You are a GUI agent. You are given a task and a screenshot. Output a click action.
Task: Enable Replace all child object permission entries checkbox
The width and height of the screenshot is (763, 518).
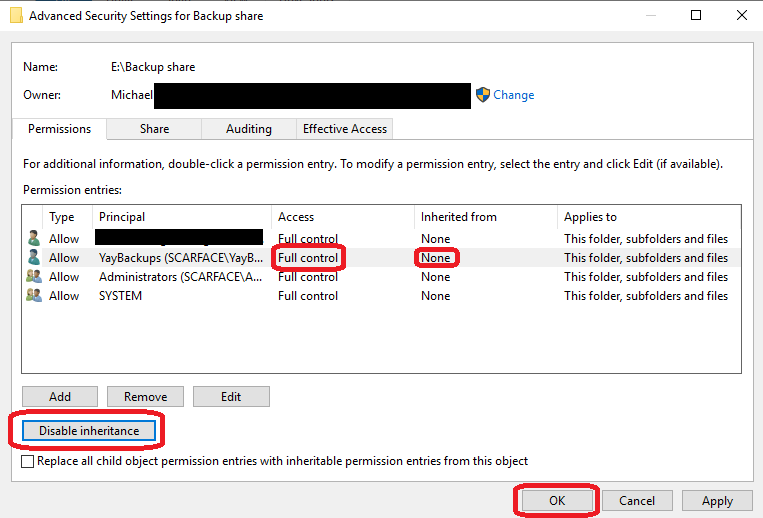coord(28,462)
